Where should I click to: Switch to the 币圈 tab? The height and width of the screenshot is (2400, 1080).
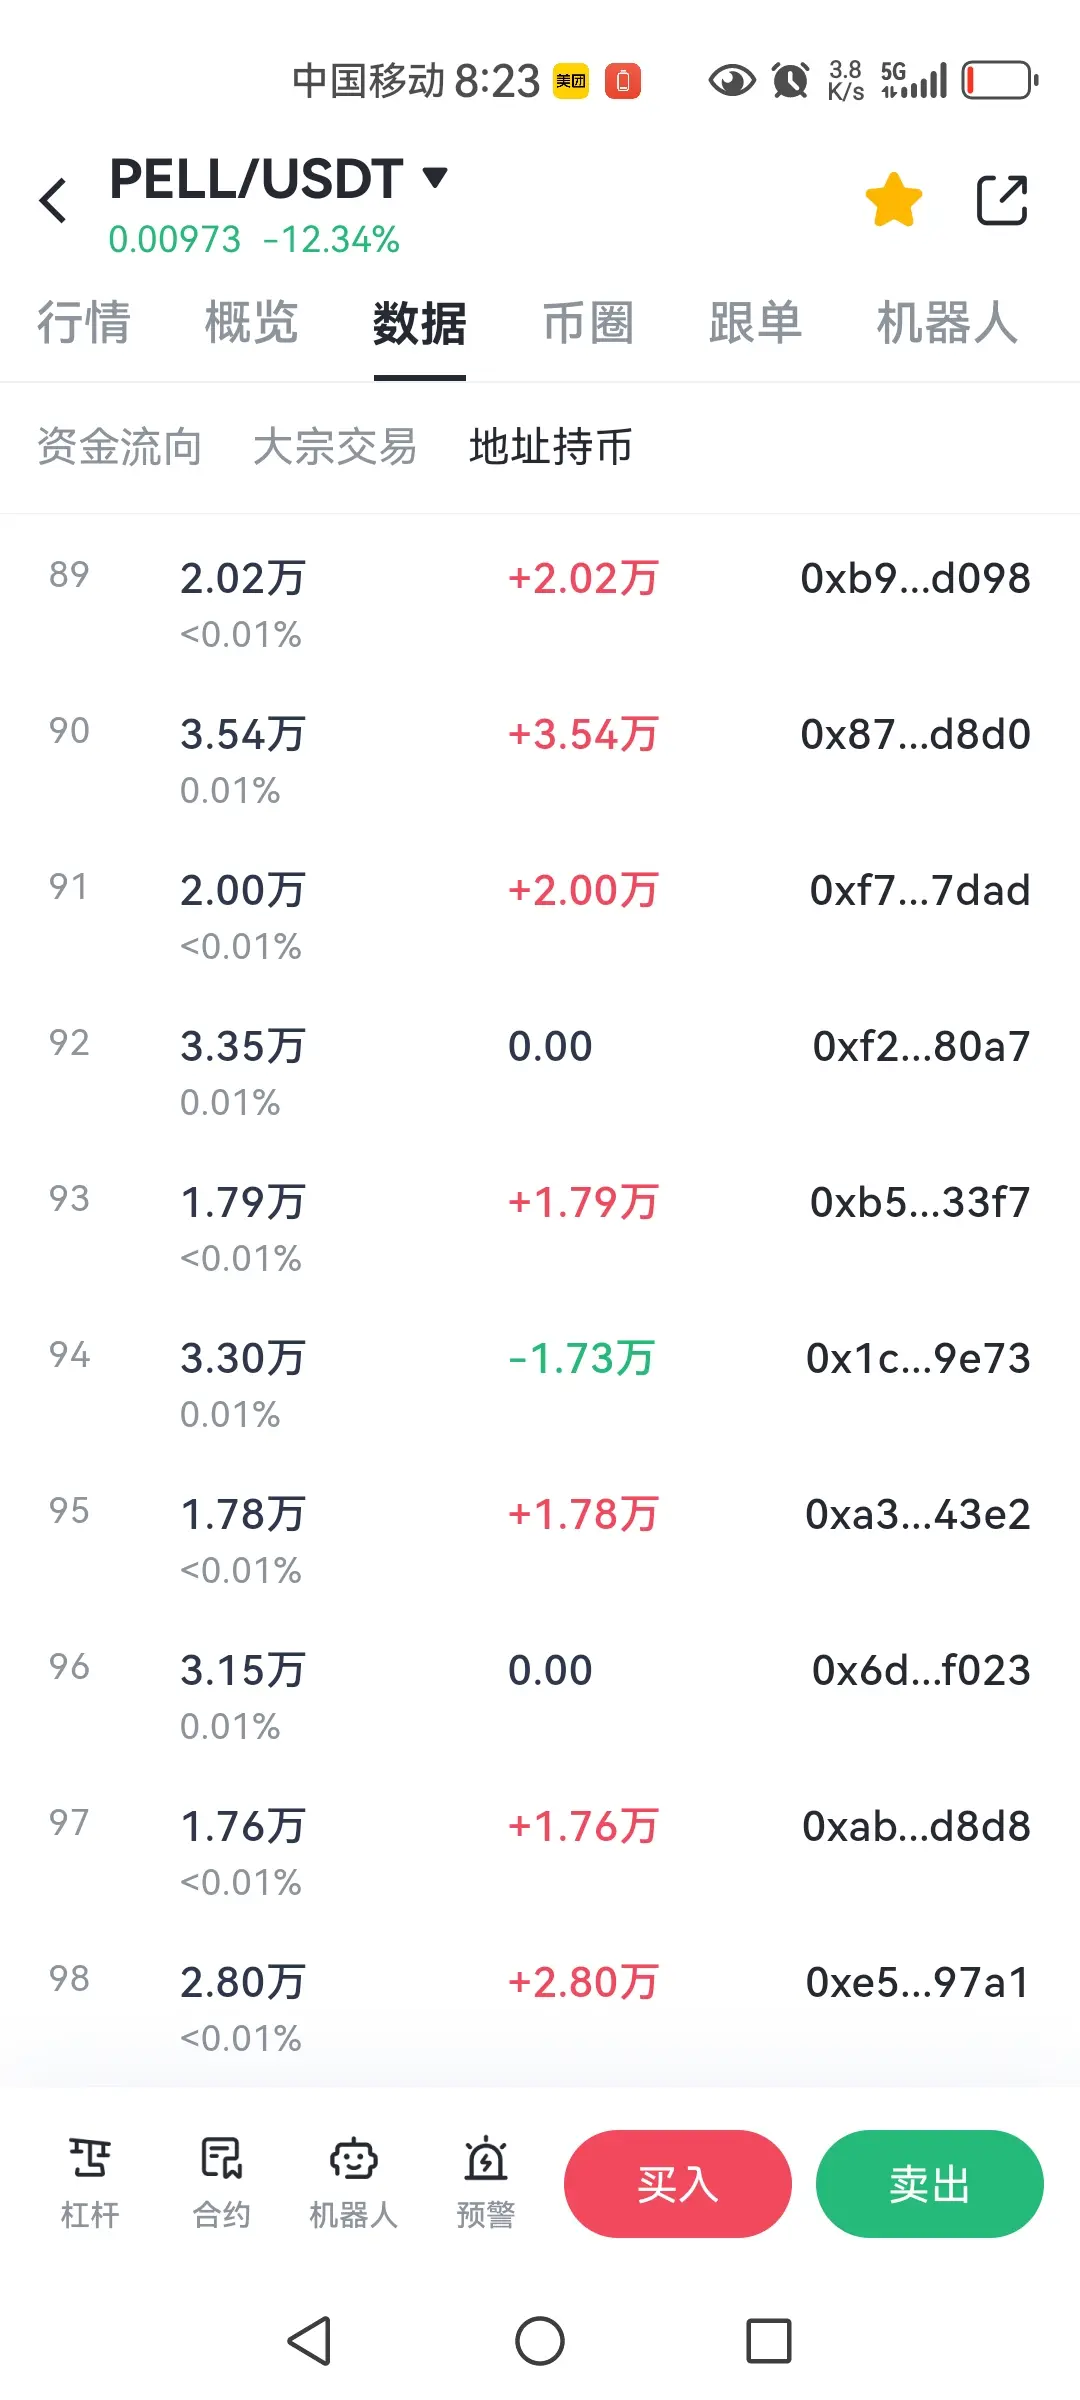[588, 323]
